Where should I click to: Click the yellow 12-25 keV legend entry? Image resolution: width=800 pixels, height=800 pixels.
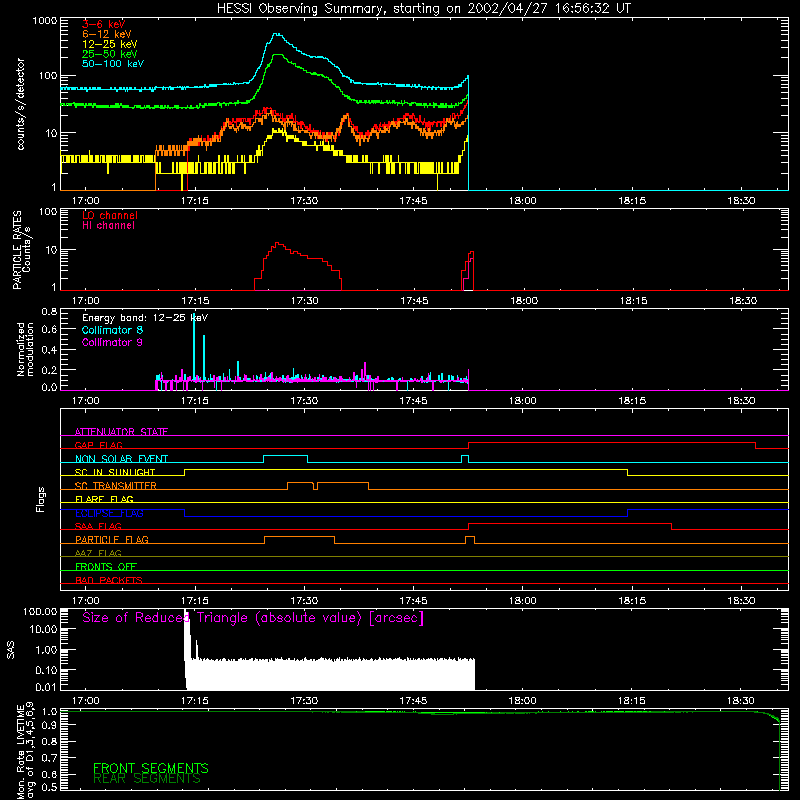pos(109,44)
